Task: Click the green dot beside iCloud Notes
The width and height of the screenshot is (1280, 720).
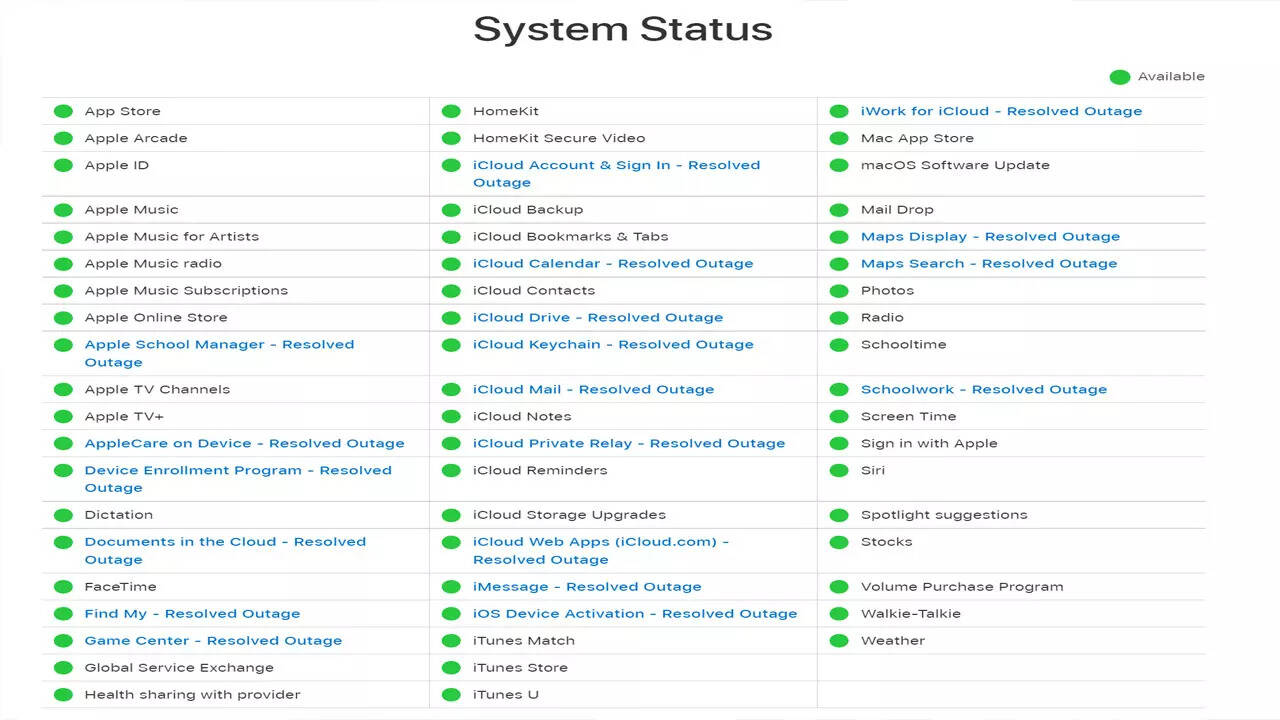Action: [x=451, y=417]
